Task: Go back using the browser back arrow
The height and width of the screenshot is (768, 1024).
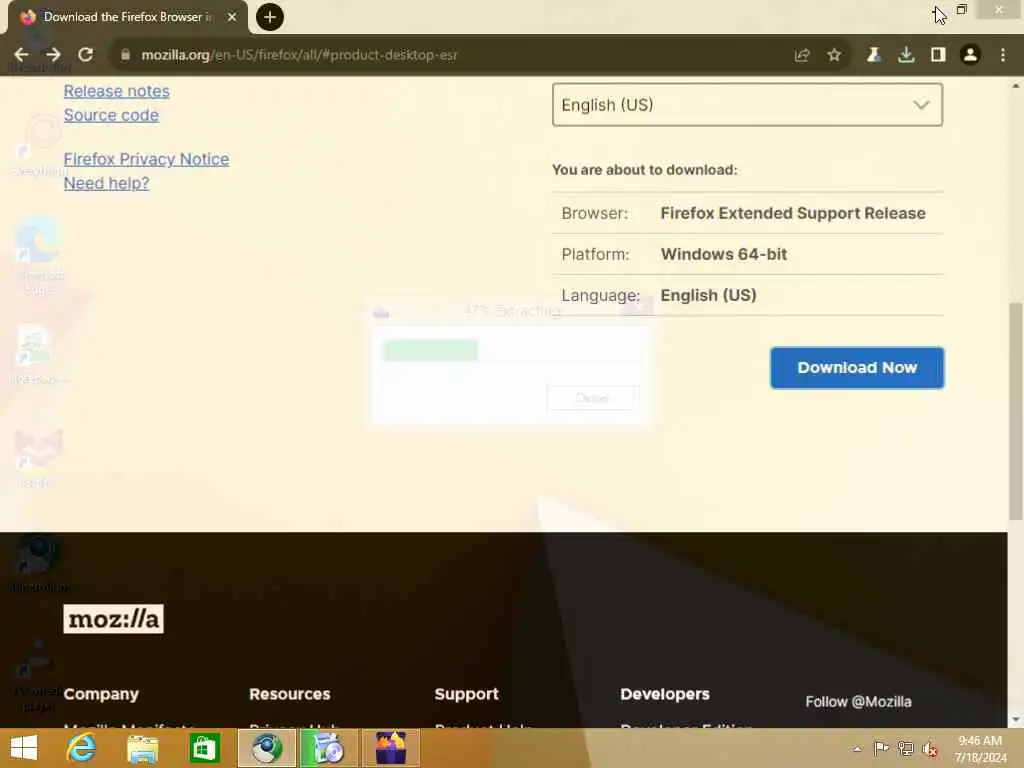Action: point(21,55)
